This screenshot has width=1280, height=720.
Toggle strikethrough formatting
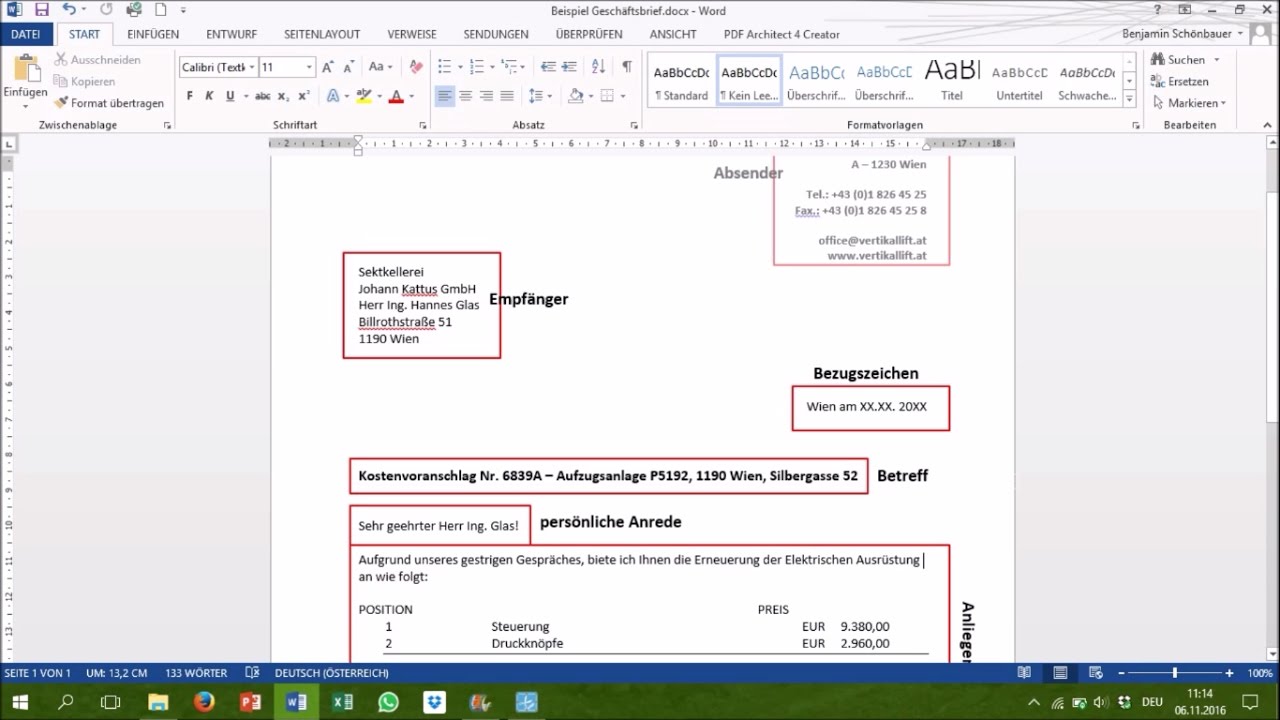coord(262,96)
